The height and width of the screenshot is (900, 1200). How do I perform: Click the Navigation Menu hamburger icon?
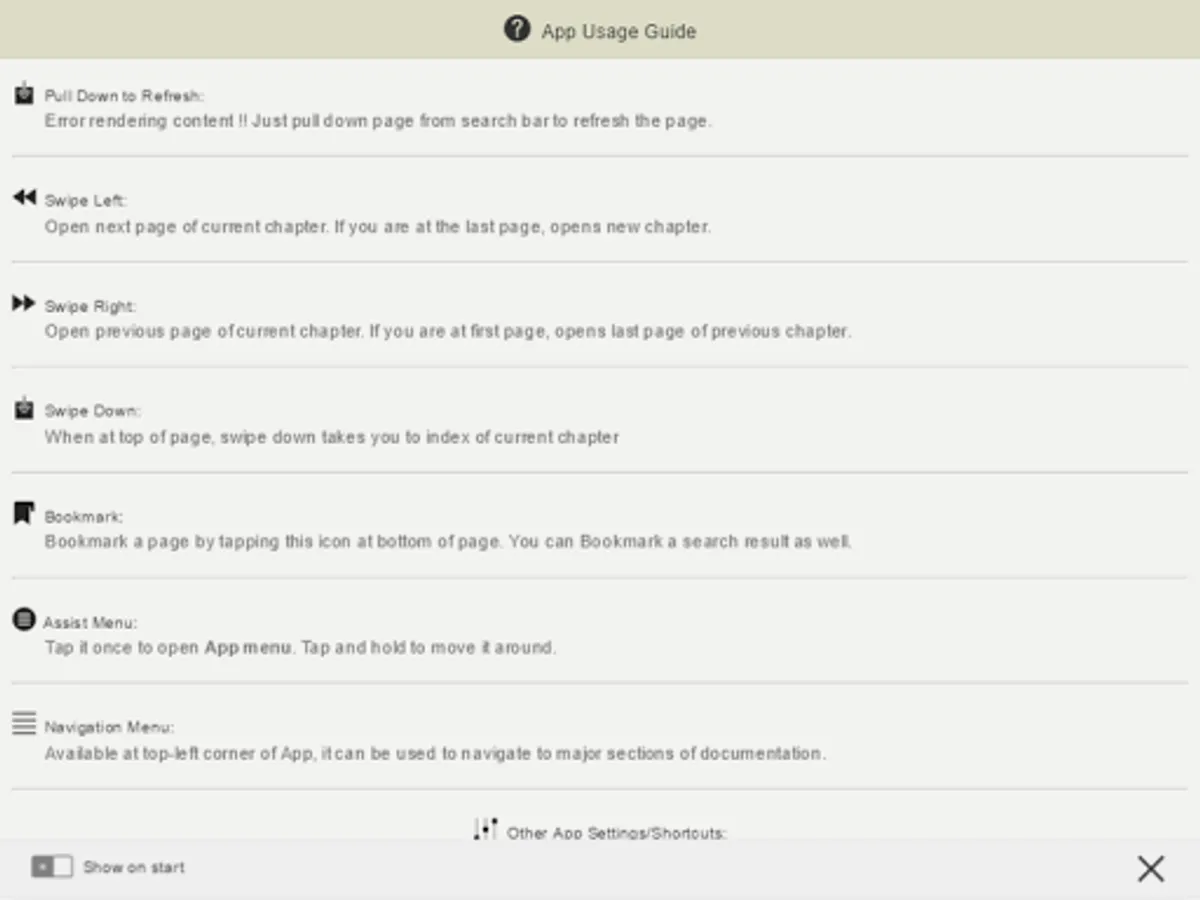(x=24, y=723)
